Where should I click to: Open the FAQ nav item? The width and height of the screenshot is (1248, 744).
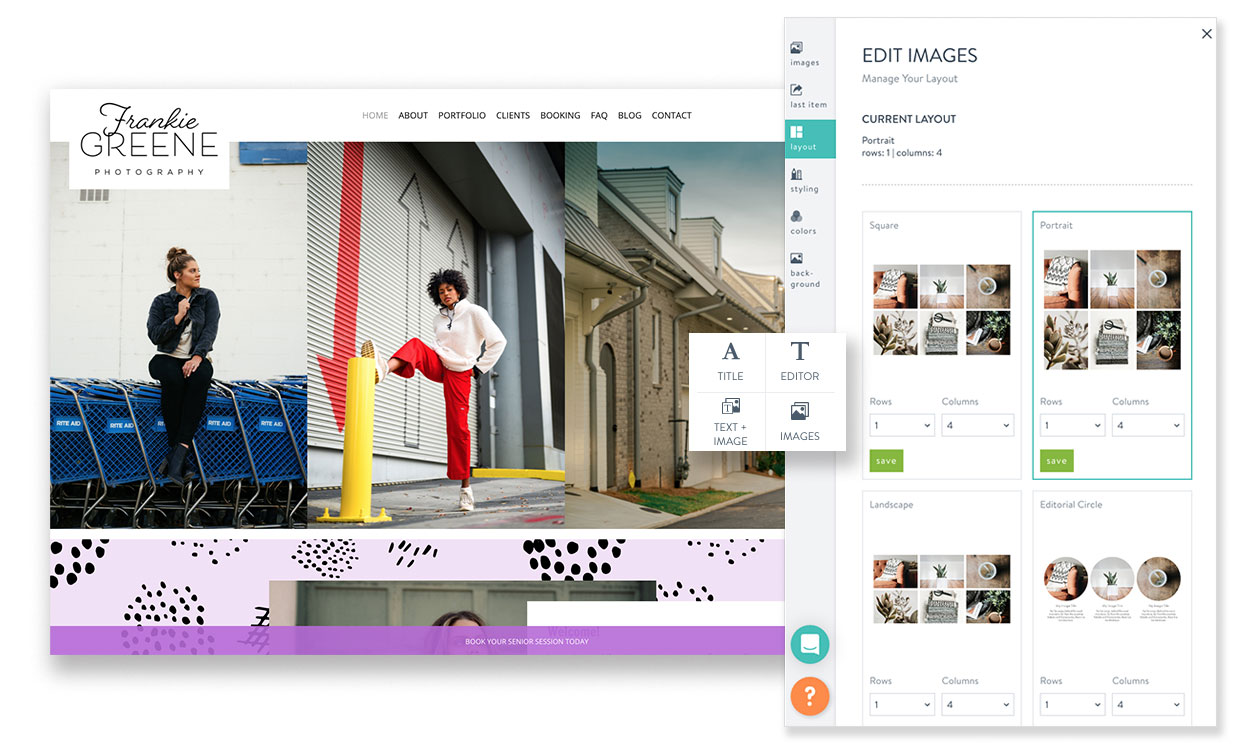point(599,115)
